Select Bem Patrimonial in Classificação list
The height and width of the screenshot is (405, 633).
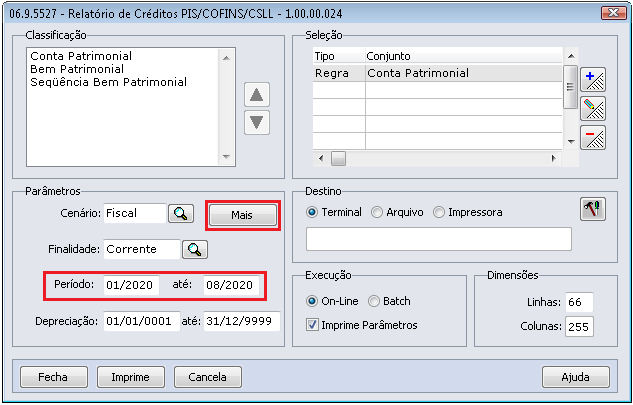77,69
